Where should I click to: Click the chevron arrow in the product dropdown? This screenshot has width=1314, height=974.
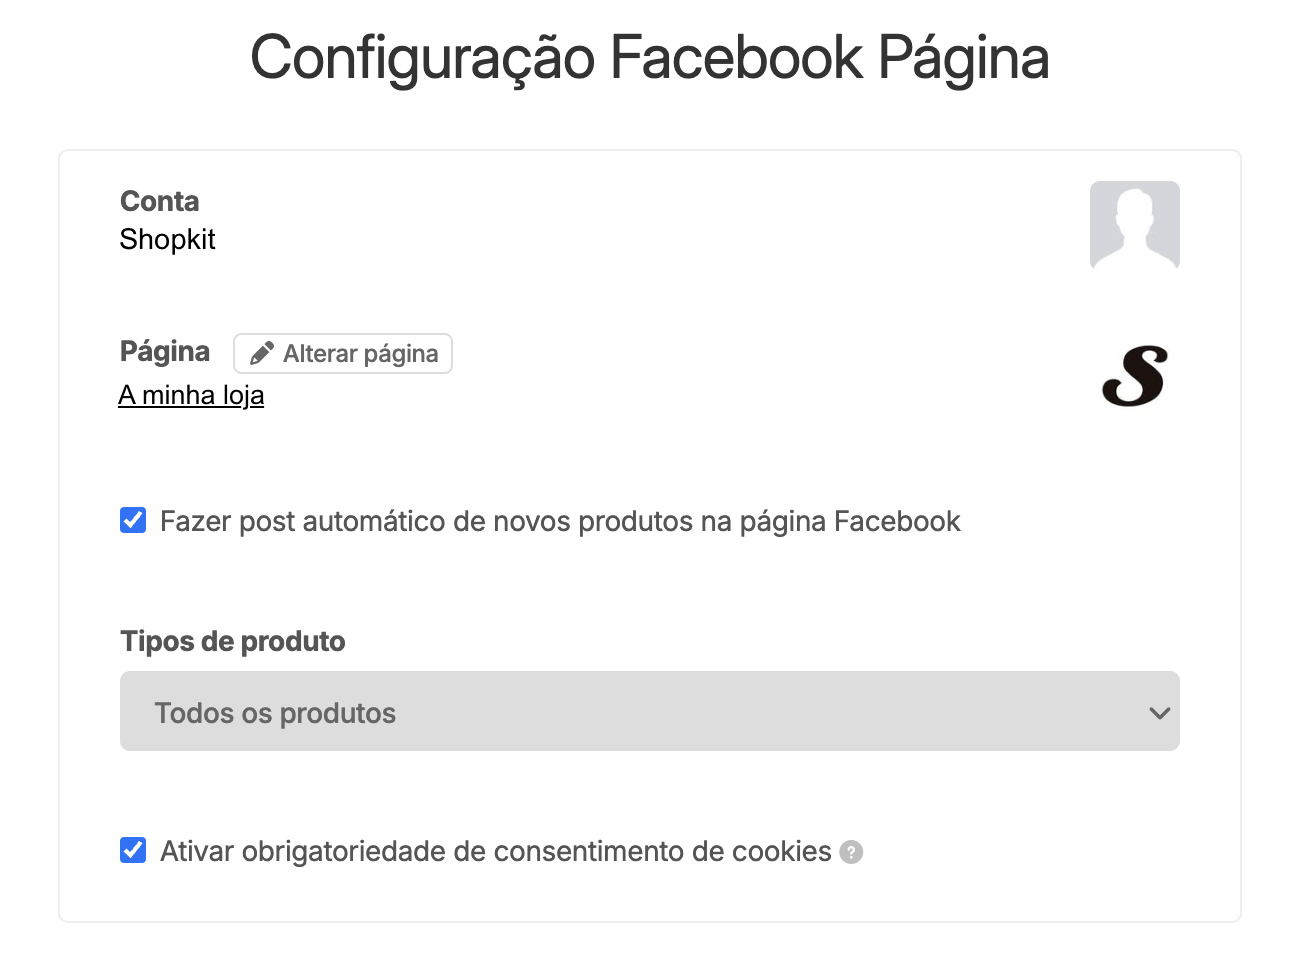[1159, 713]
